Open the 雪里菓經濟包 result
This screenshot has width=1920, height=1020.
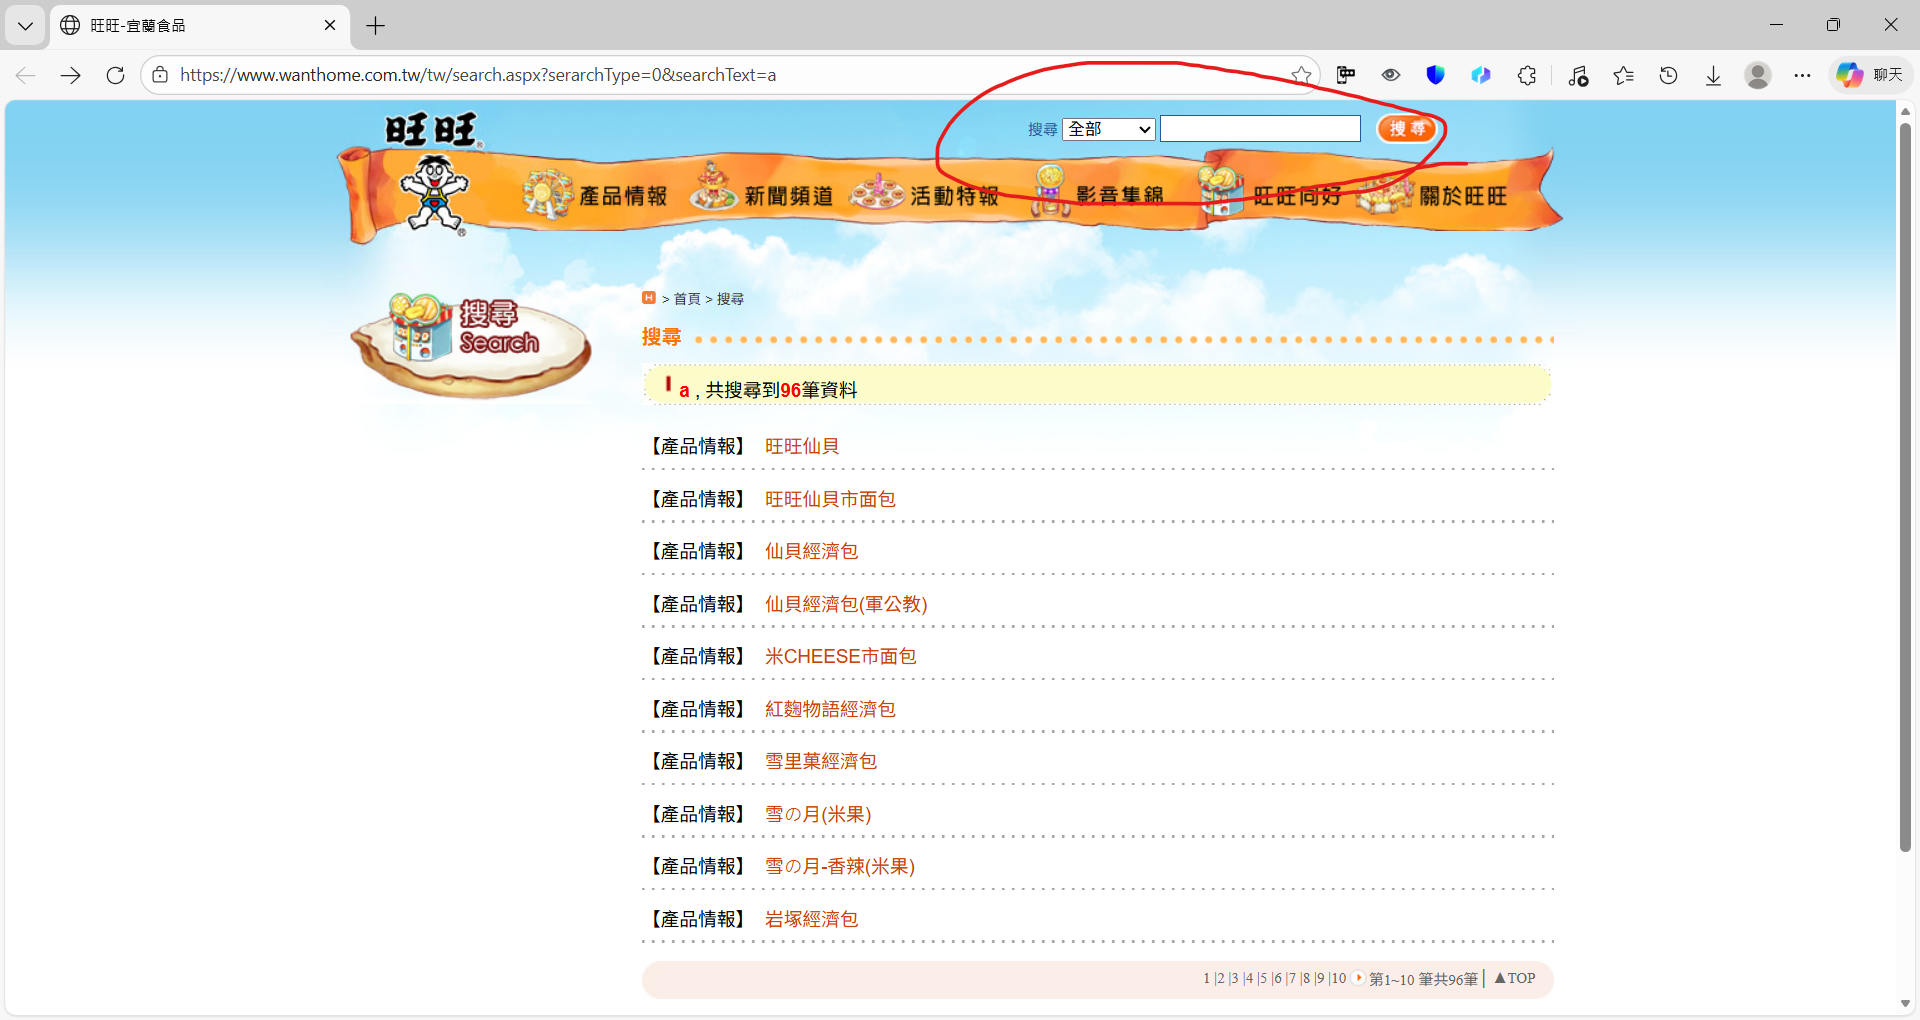(820, 761)
